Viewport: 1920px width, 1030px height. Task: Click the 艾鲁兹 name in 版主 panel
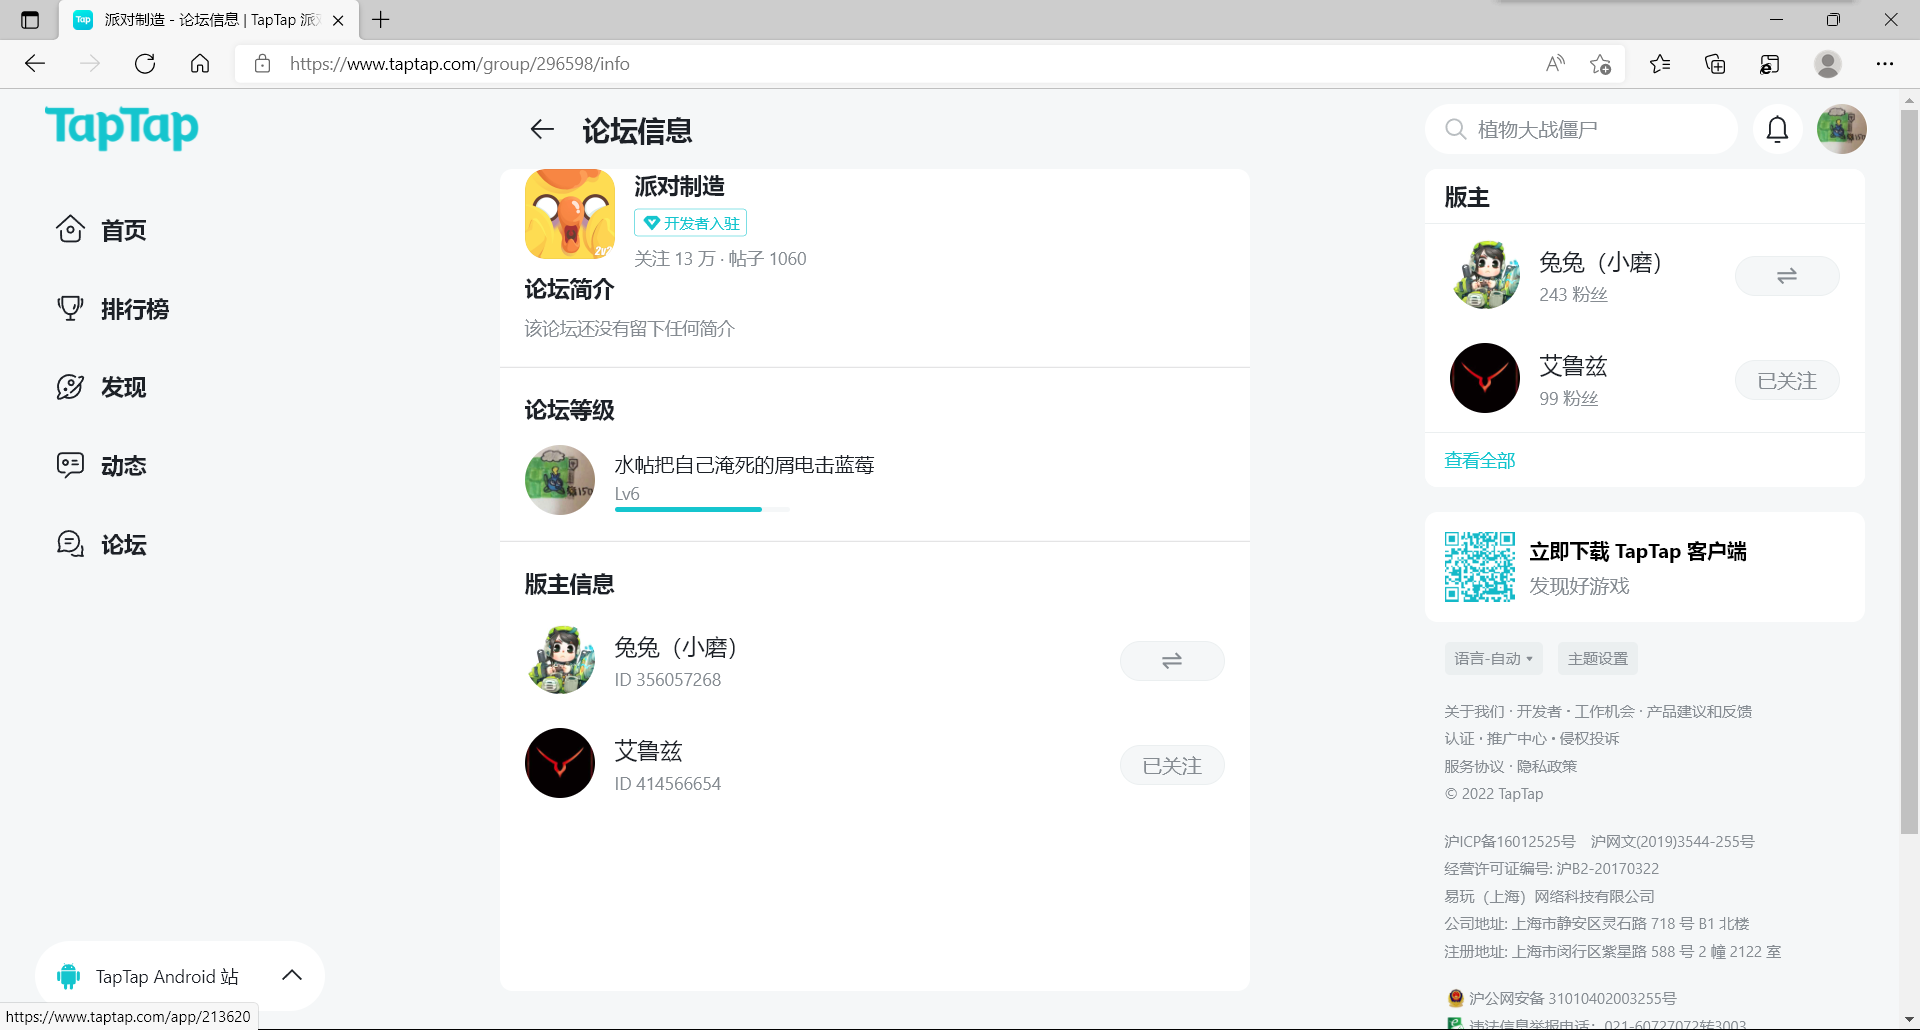coord(1573,366)
